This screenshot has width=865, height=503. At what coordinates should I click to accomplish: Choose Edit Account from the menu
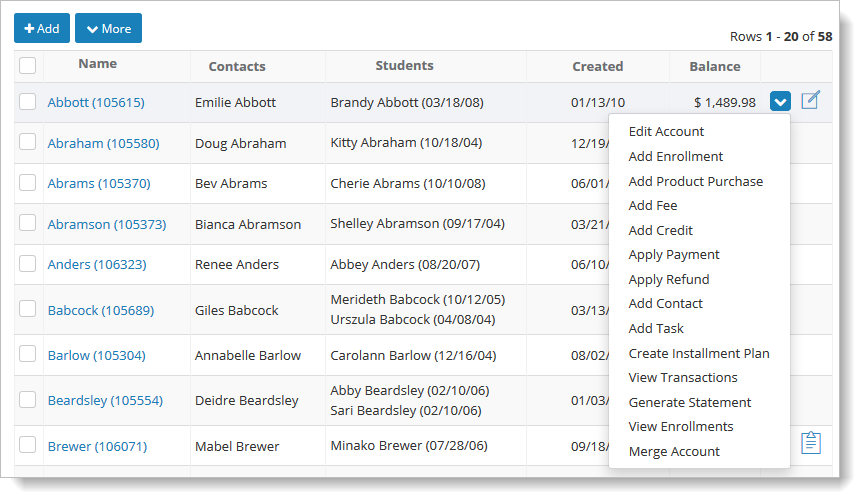coord(666,131)
